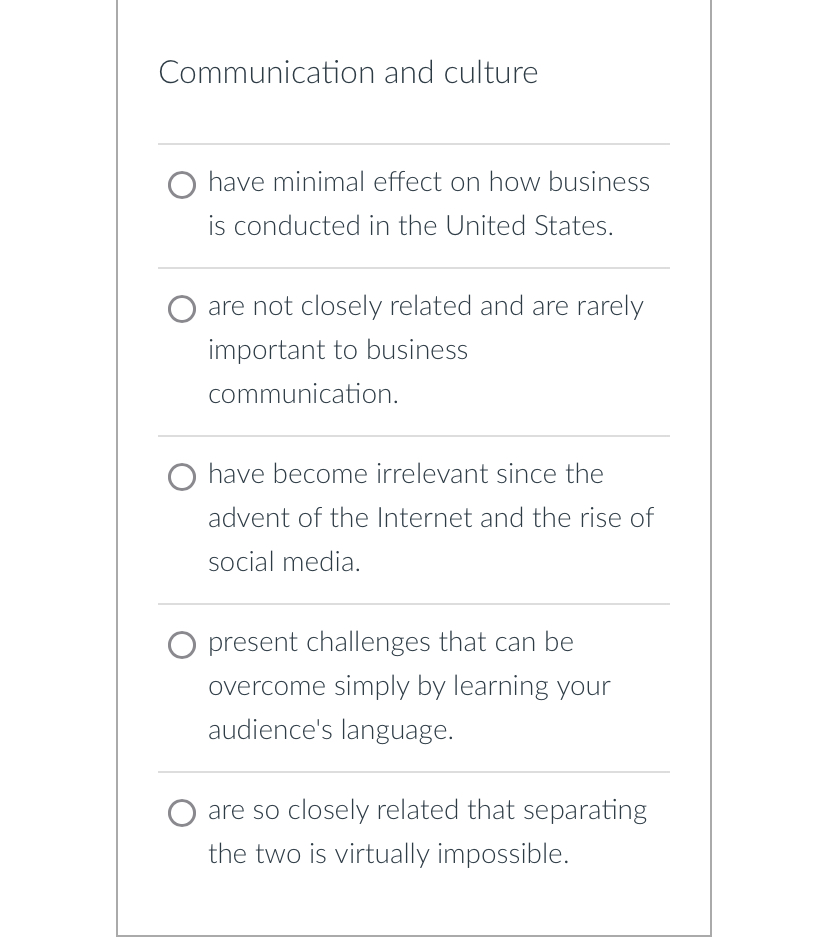Click the last answer's radio circle
The width and height of the screenshot is (828, 939).
coord(181,813)
